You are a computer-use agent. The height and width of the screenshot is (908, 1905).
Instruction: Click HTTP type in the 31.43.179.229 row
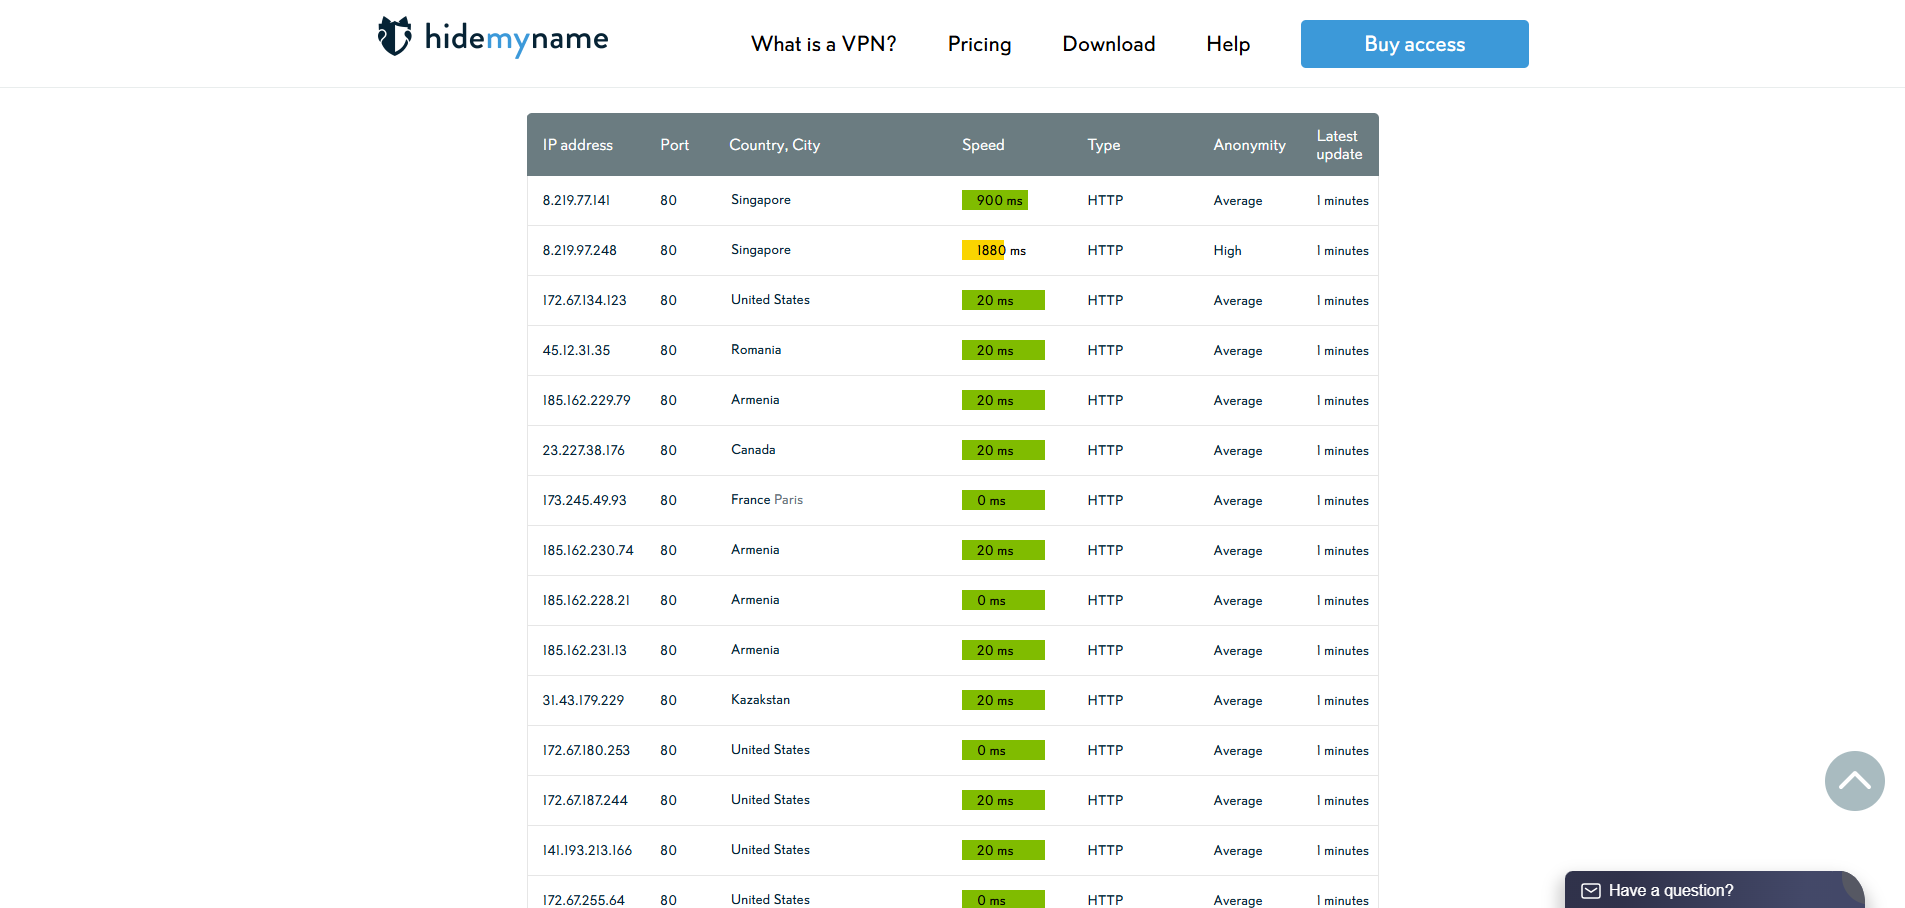point(1105,700)
